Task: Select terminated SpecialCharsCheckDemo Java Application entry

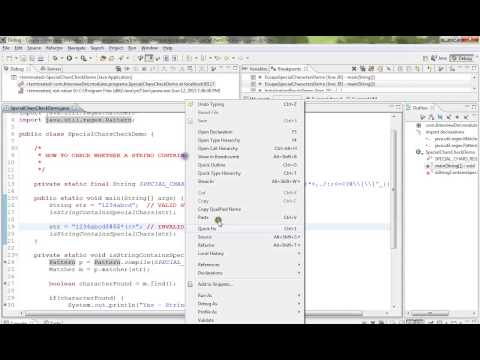Action: pyautogui.click(x=75, y=77)
